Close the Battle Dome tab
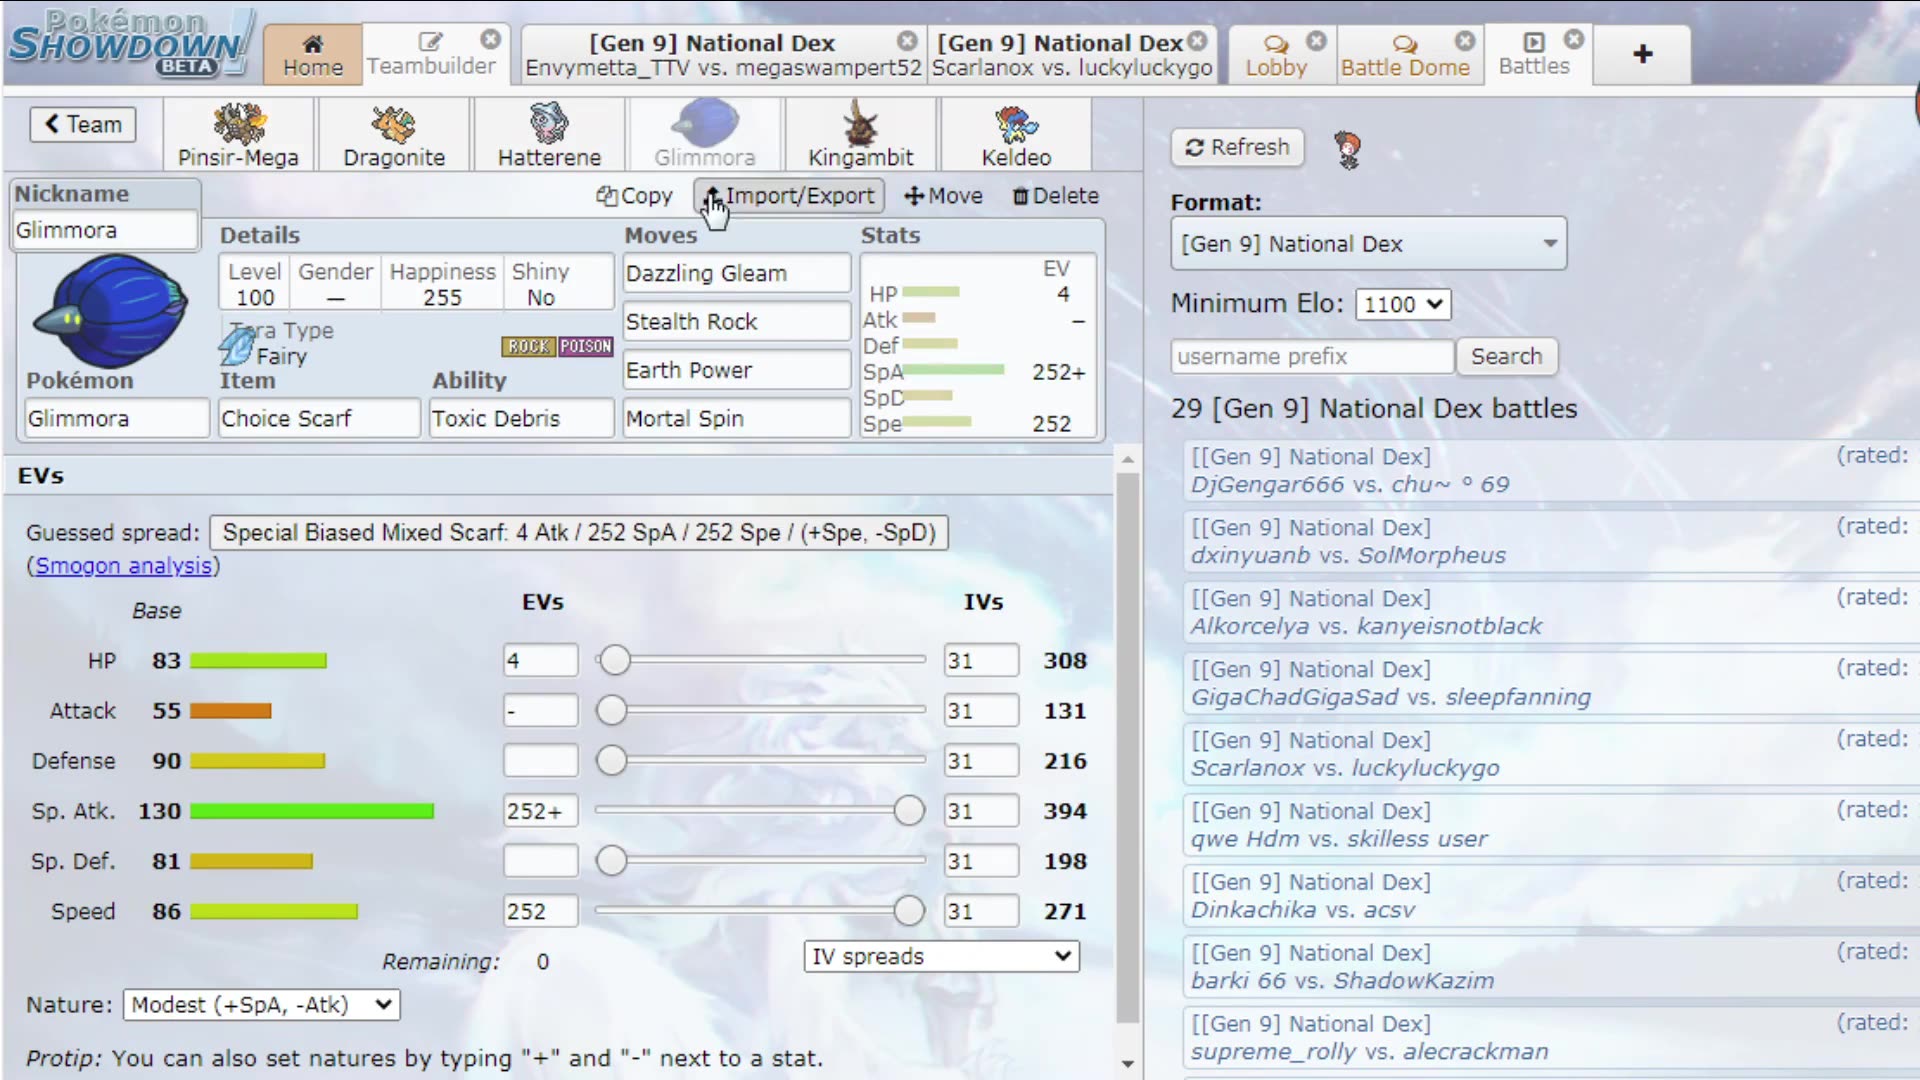 pos(1465,40)
